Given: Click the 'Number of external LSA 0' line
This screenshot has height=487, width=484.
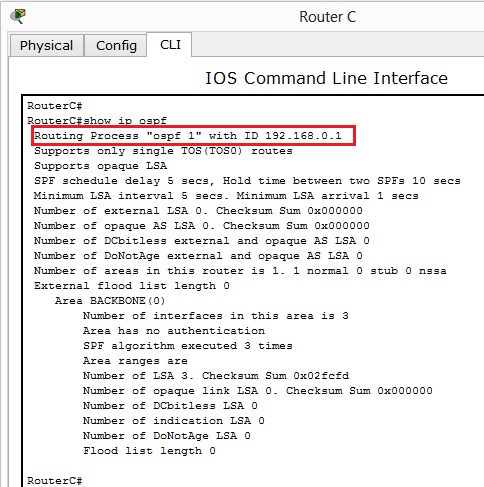Looking at the screenshot, I should (x=198, y=211).
